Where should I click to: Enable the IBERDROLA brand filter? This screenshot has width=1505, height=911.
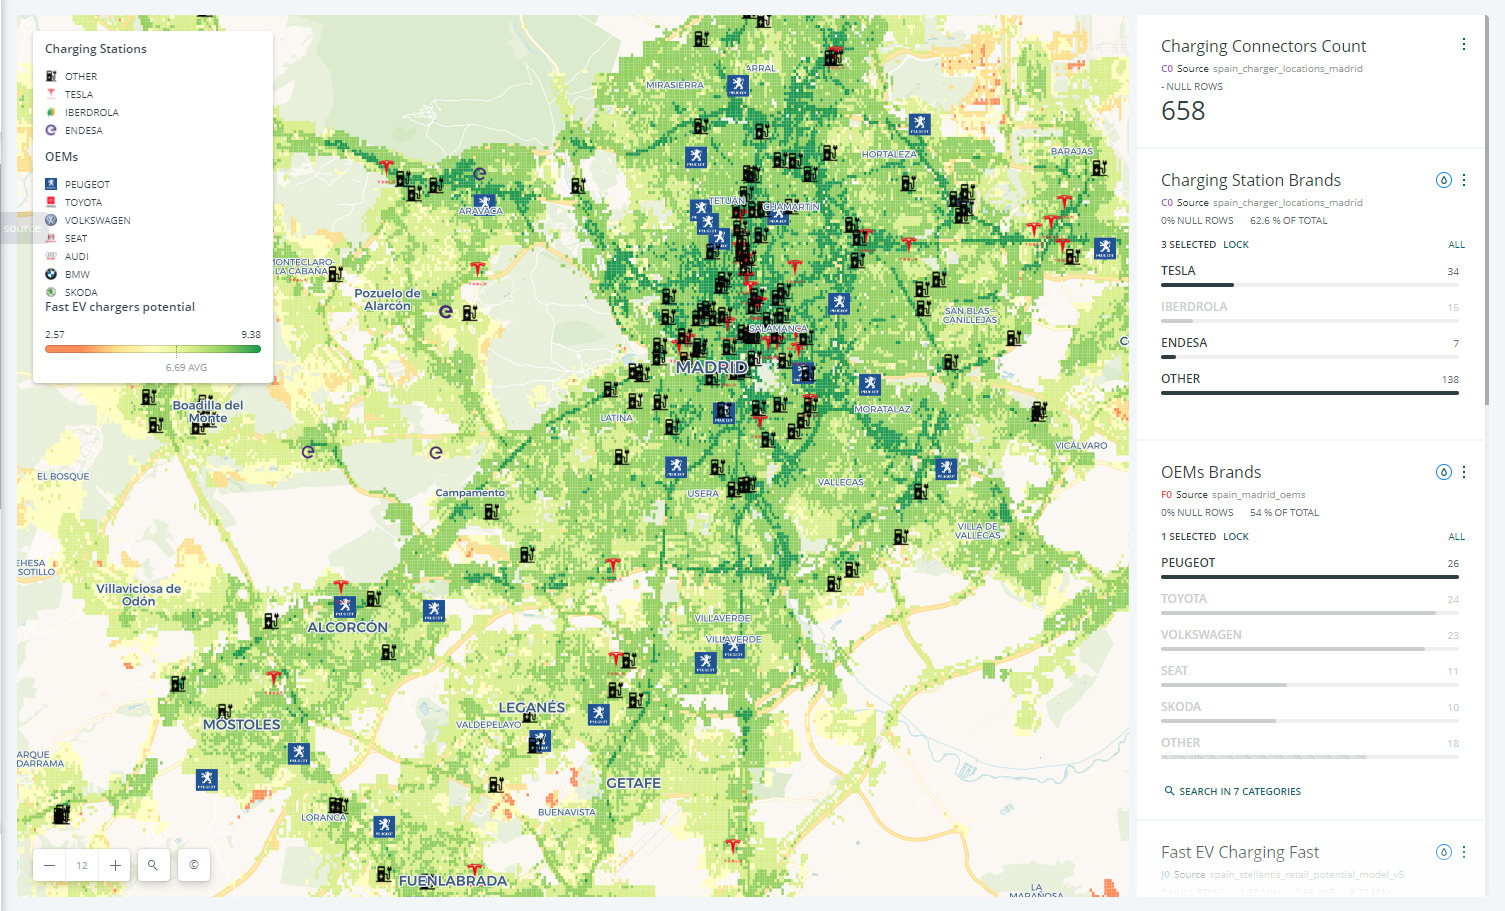(x=1195, y=306)
